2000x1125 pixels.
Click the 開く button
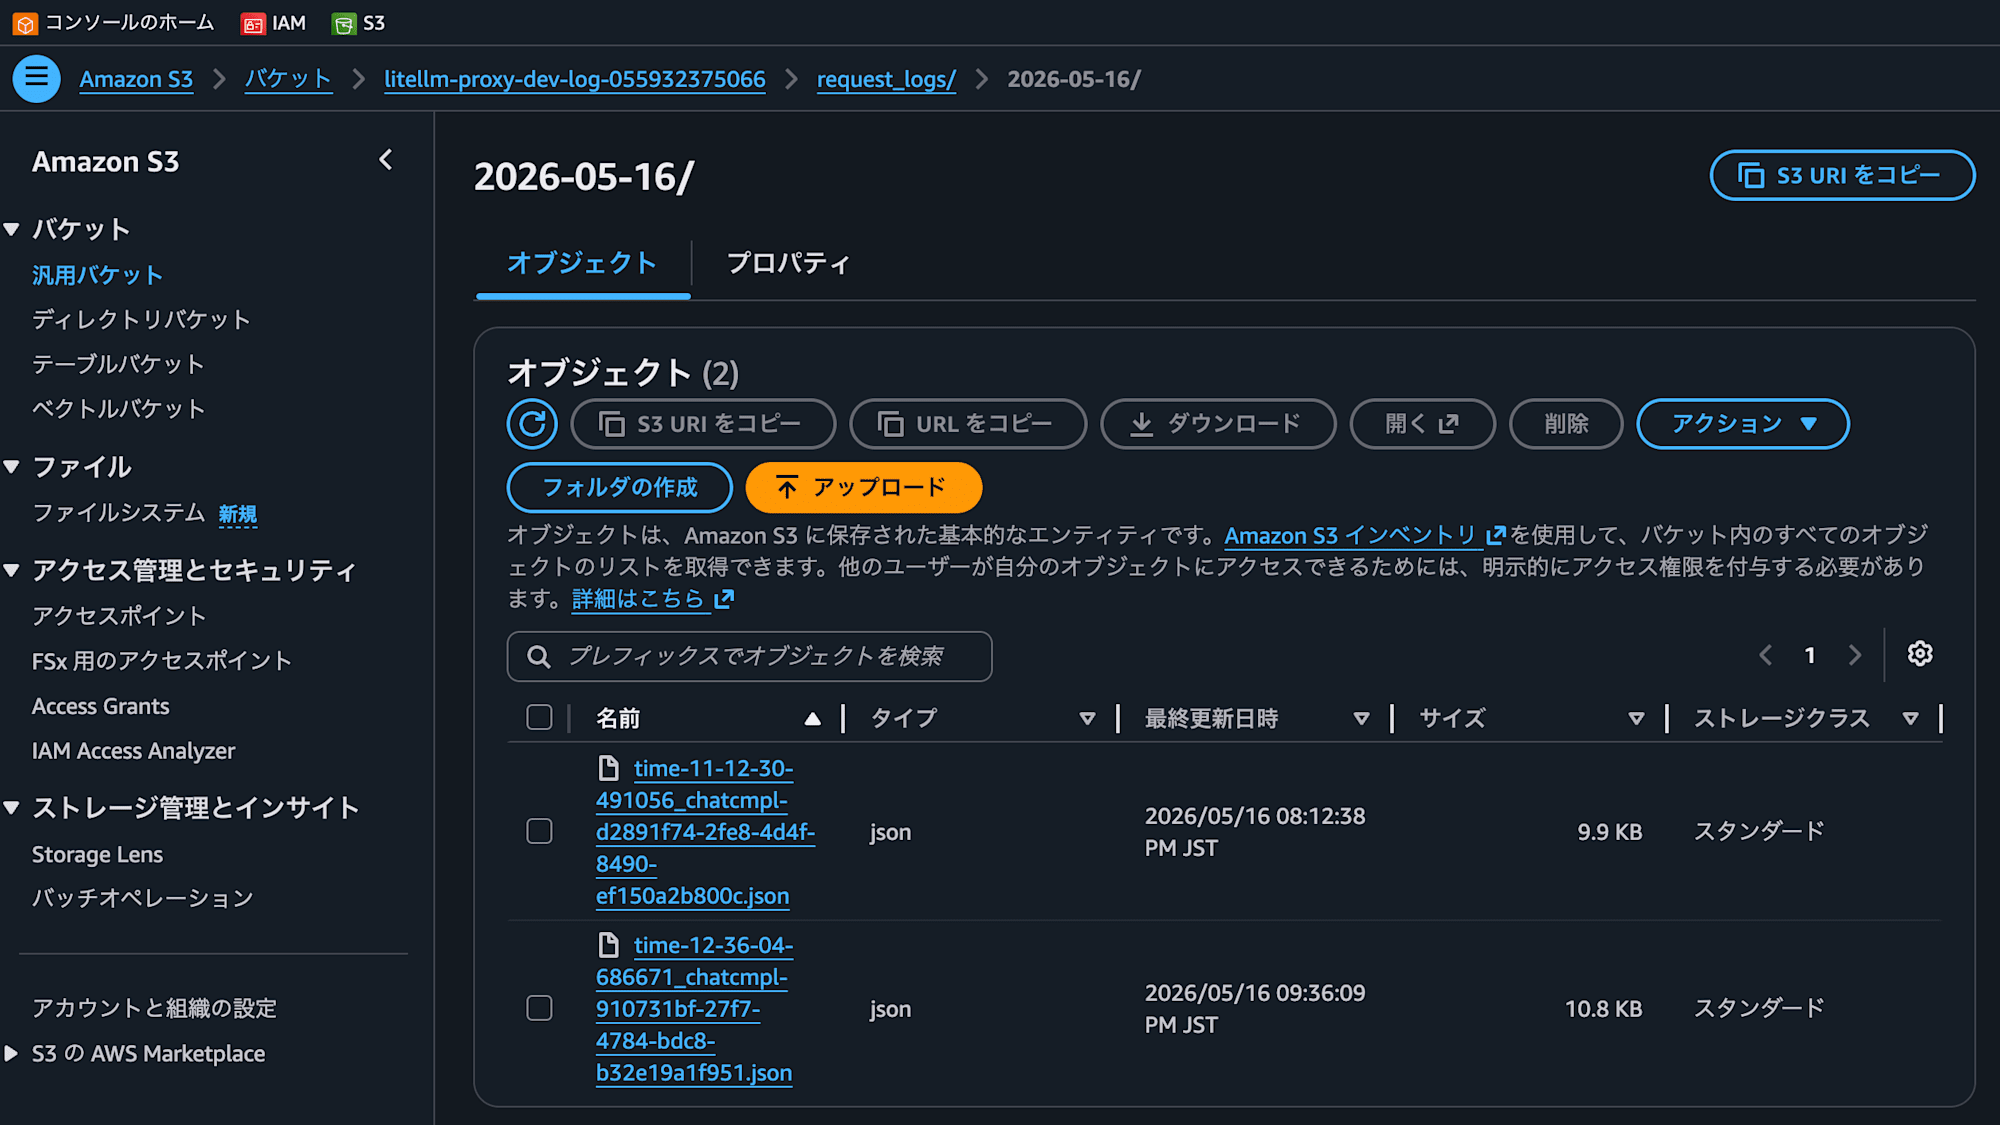[1422, 424]
